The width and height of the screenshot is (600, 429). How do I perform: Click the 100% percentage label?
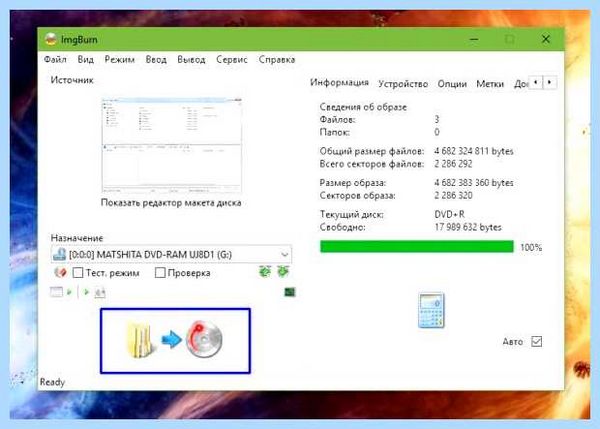[531, 248]
